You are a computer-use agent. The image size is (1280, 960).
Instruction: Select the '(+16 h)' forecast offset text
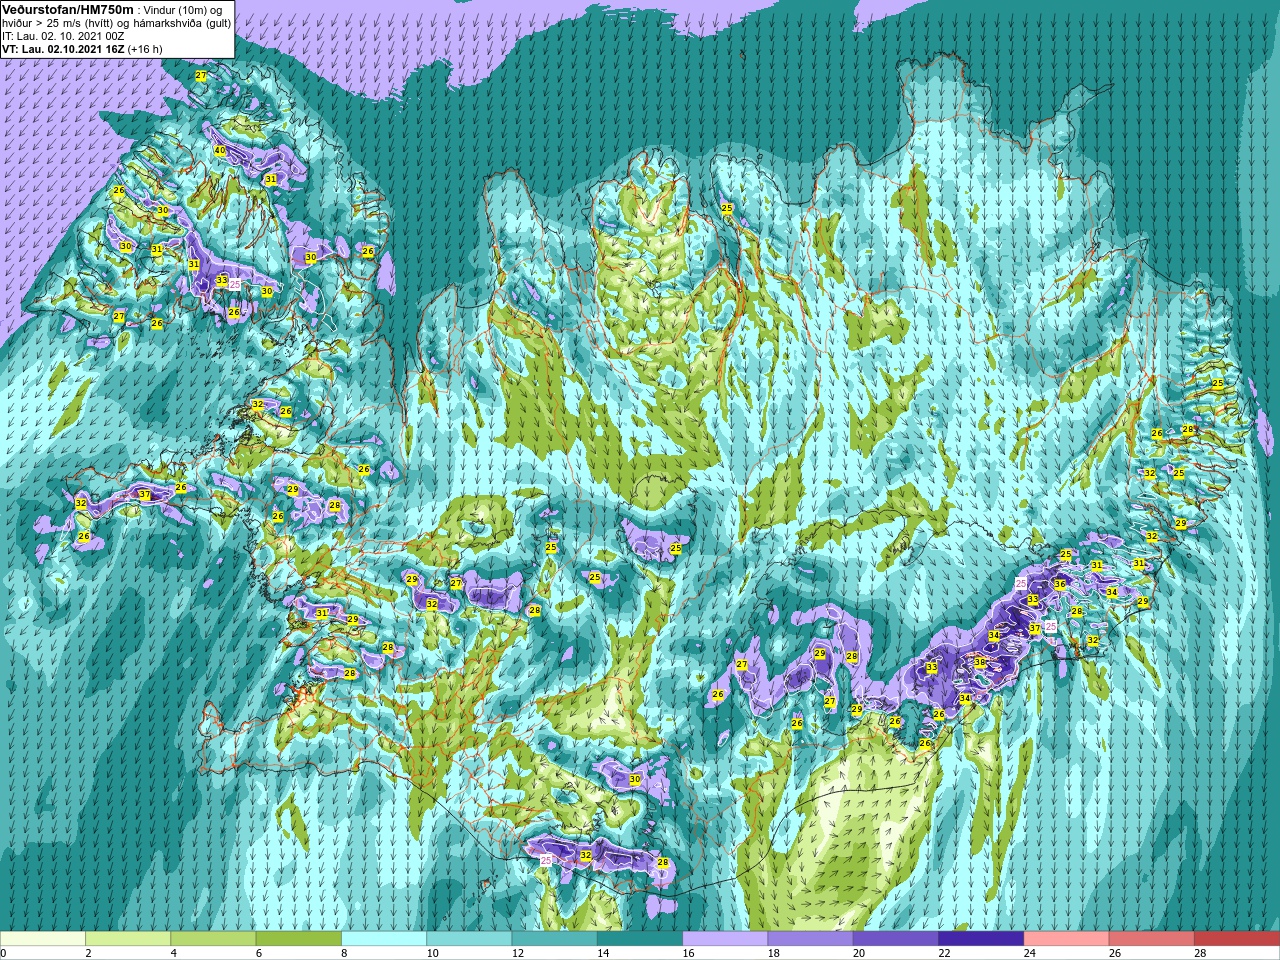(x=145, y=49)
